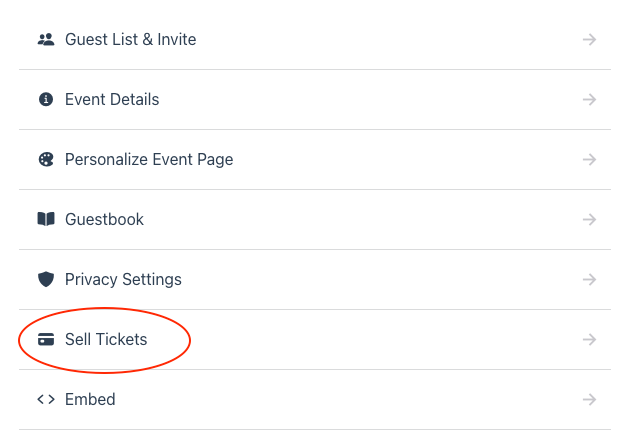
Task: Click the Guest List people icon
Action: (45, 40)
